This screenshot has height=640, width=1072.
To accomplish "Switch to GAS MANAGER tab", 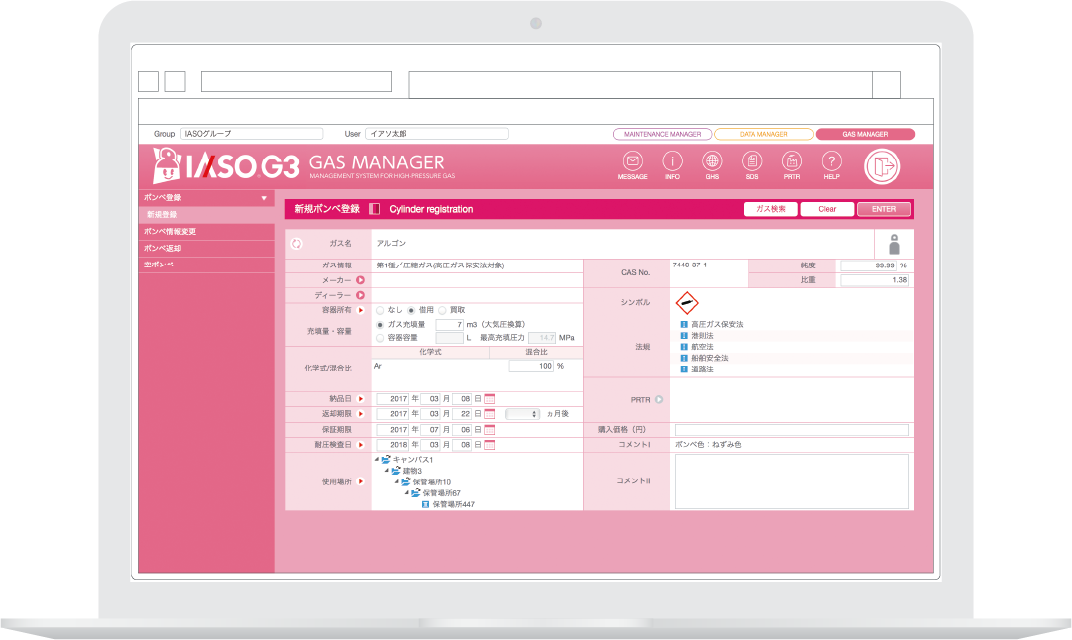I will tap(865, 134).
